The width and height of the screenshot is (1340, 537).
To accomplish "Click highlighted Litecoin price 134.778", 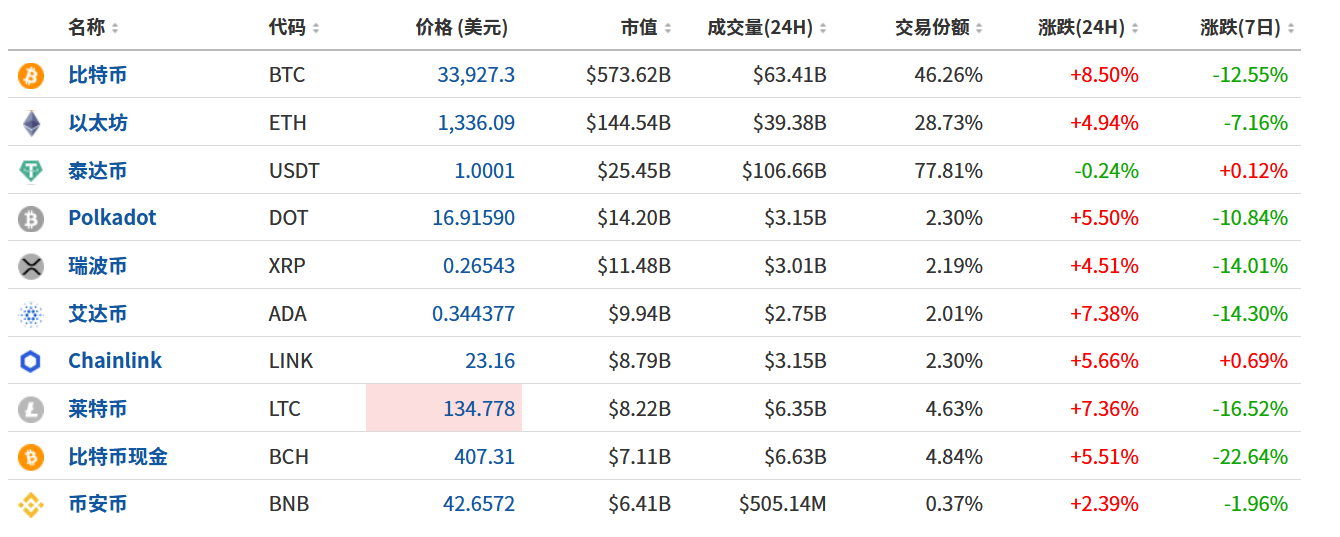I will click(x=478, y=409).
